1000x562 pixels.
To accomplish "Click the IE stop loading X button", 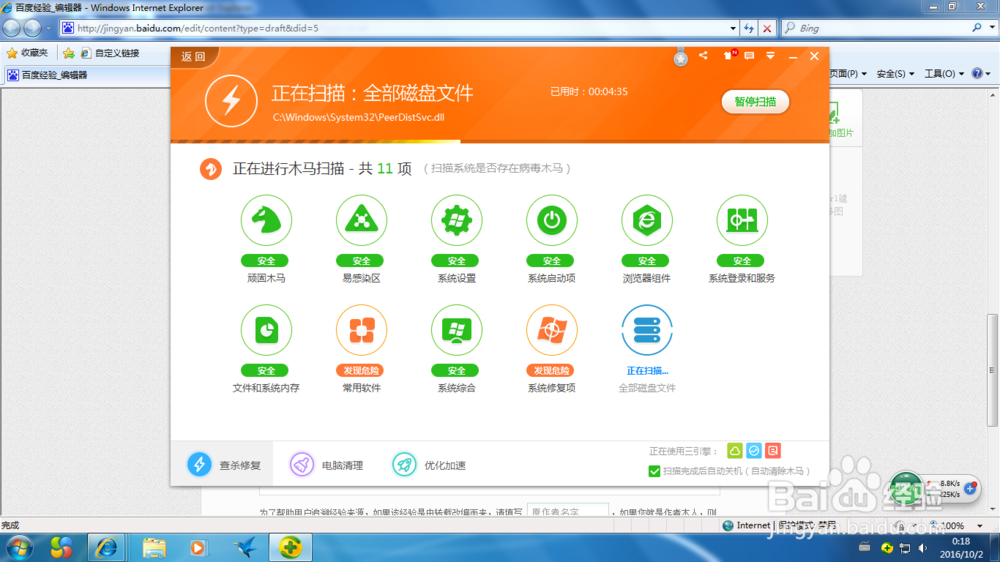I will pyautogui.click(x=767, y=28).
